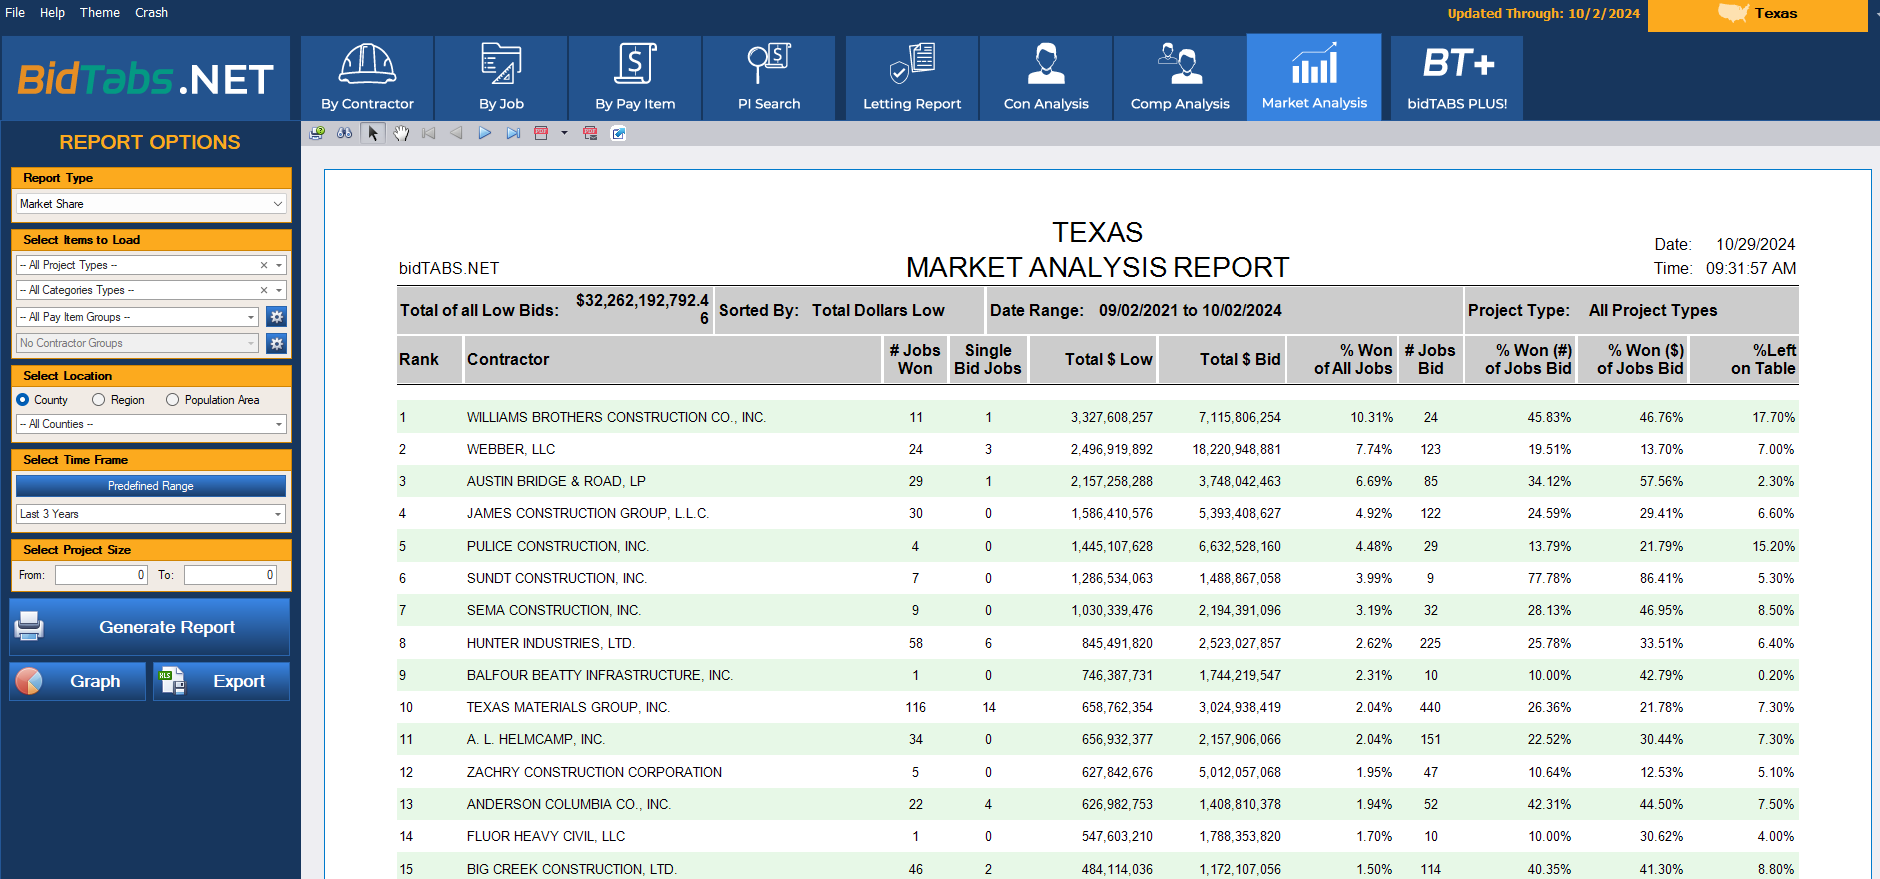Open Pay Item Groups settings gear
This screenshot has height=879, width=1880.
click(x=277, y=317)
